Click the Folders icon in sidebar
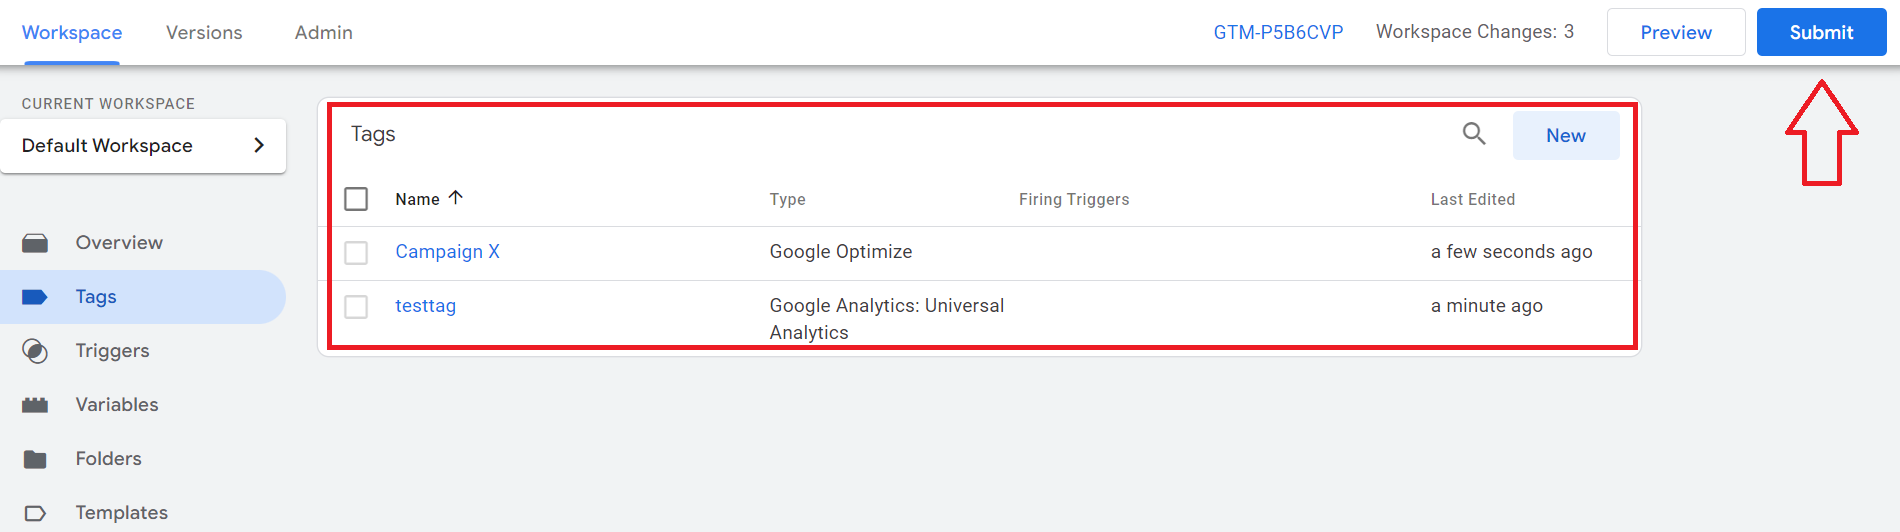This screenshot has width=1900, height=532. [x=35, y=459]
